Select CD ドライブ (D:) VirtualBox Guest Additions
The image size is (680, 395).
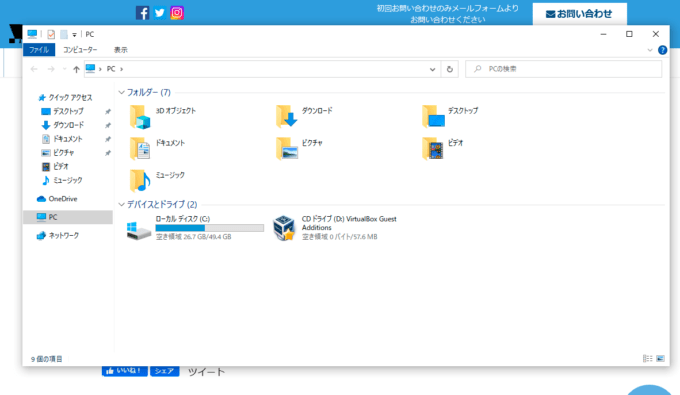(x=335, y=228)
